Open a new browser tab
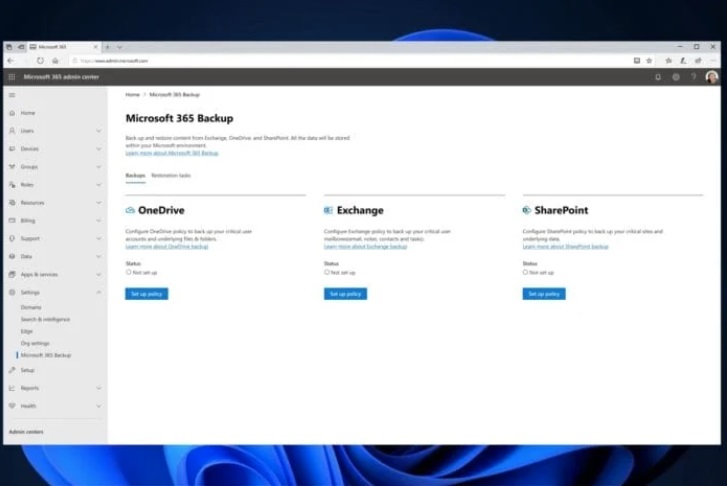727x486 pixels. (x=108, y=47)
